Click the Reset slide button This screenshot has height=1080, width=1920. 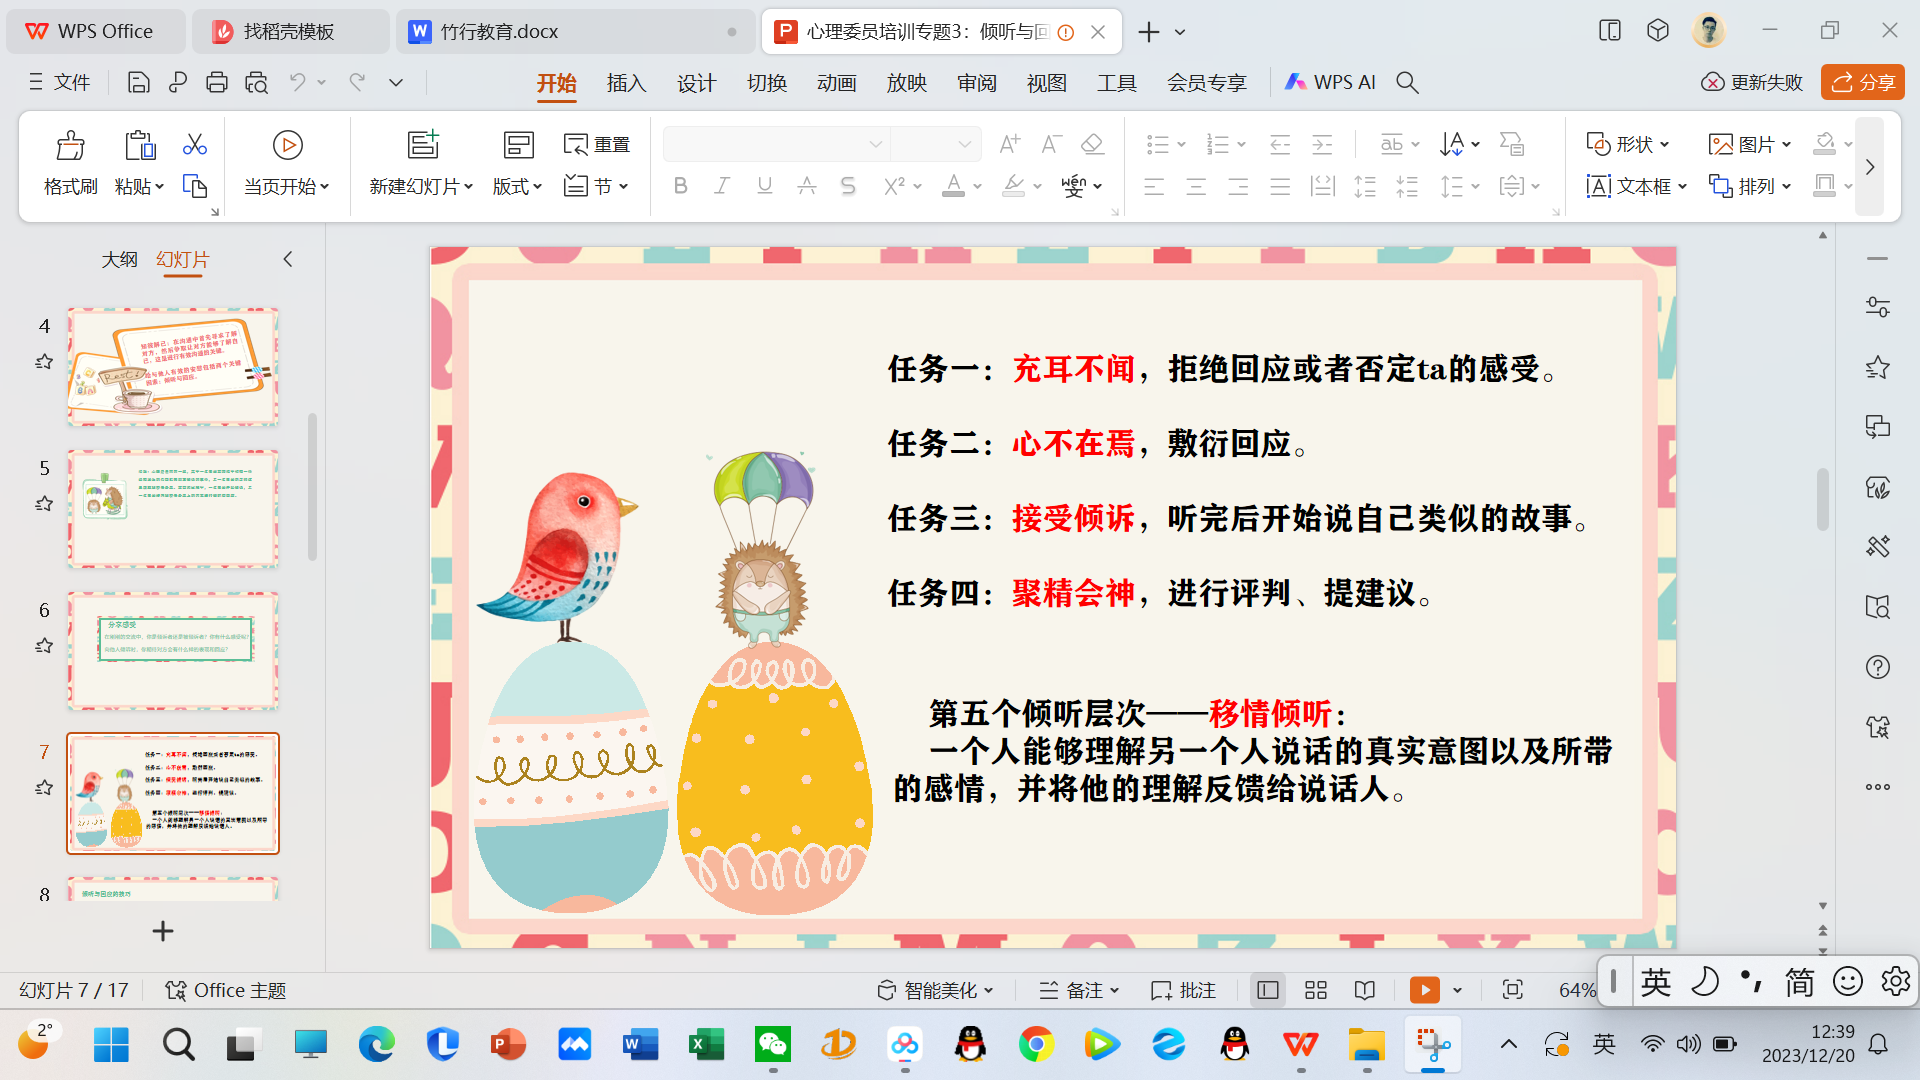coord(597,145)
